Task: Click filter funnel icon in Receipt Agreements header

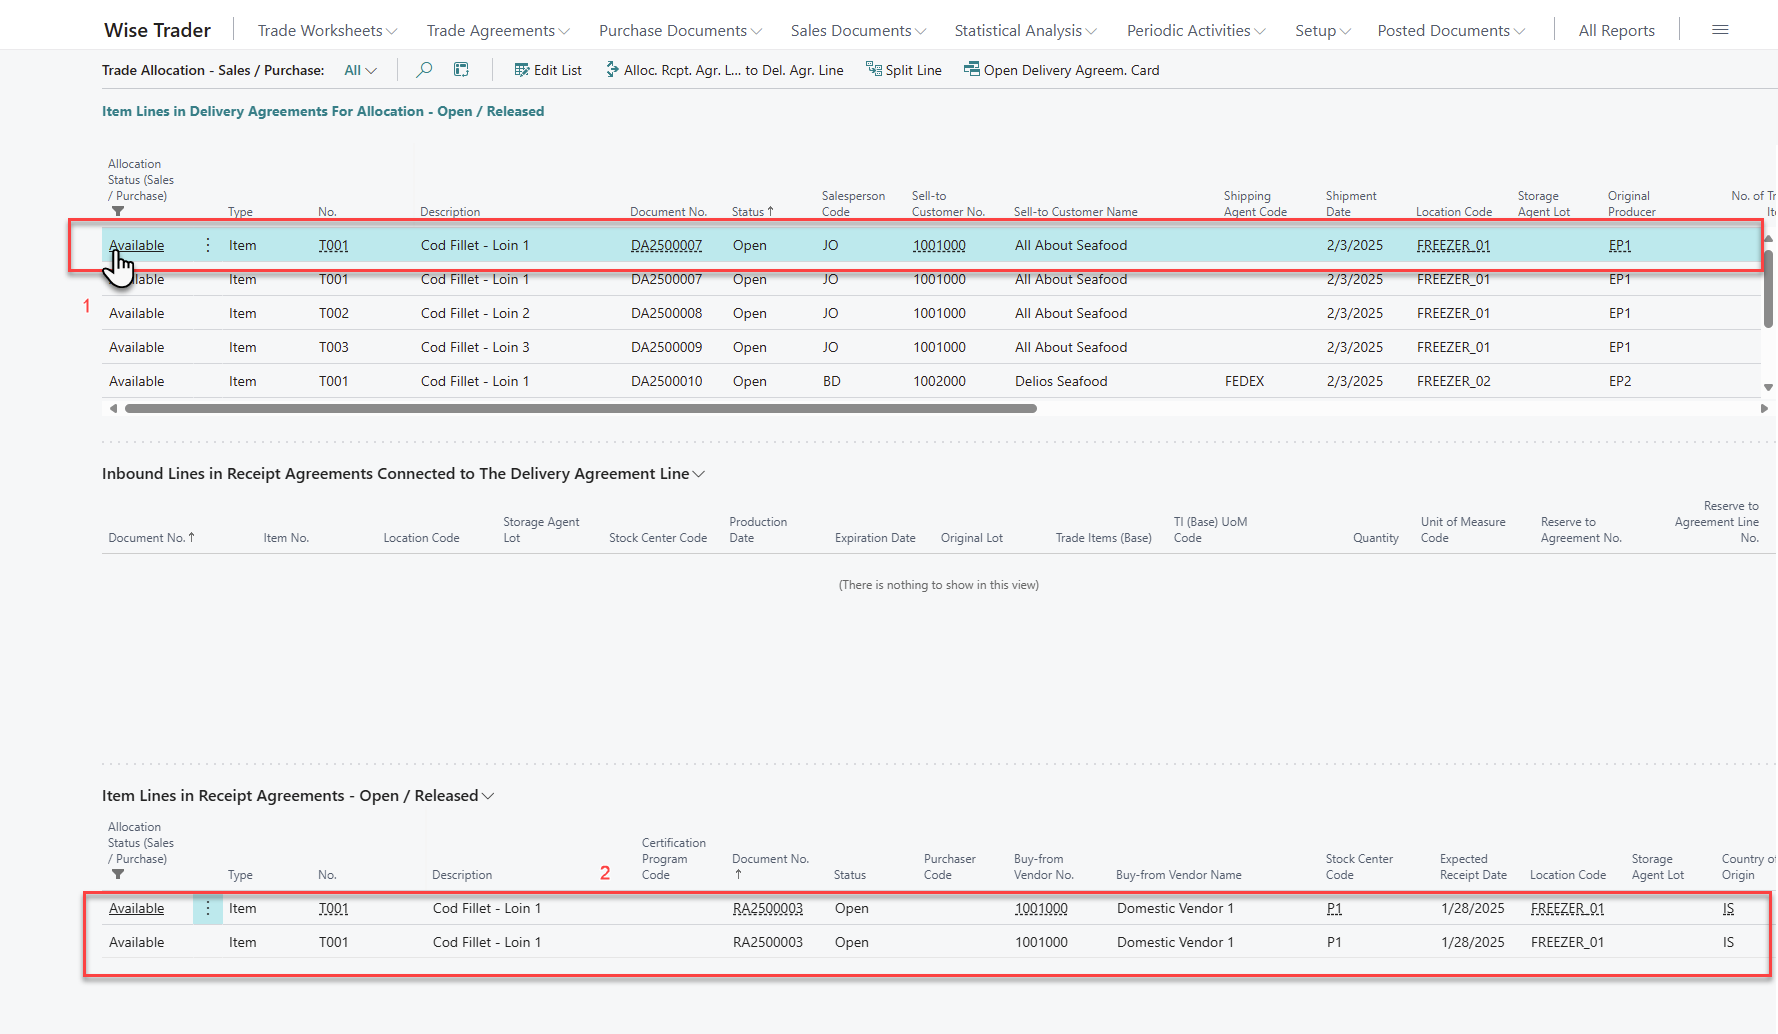Action: pos(118,875)
